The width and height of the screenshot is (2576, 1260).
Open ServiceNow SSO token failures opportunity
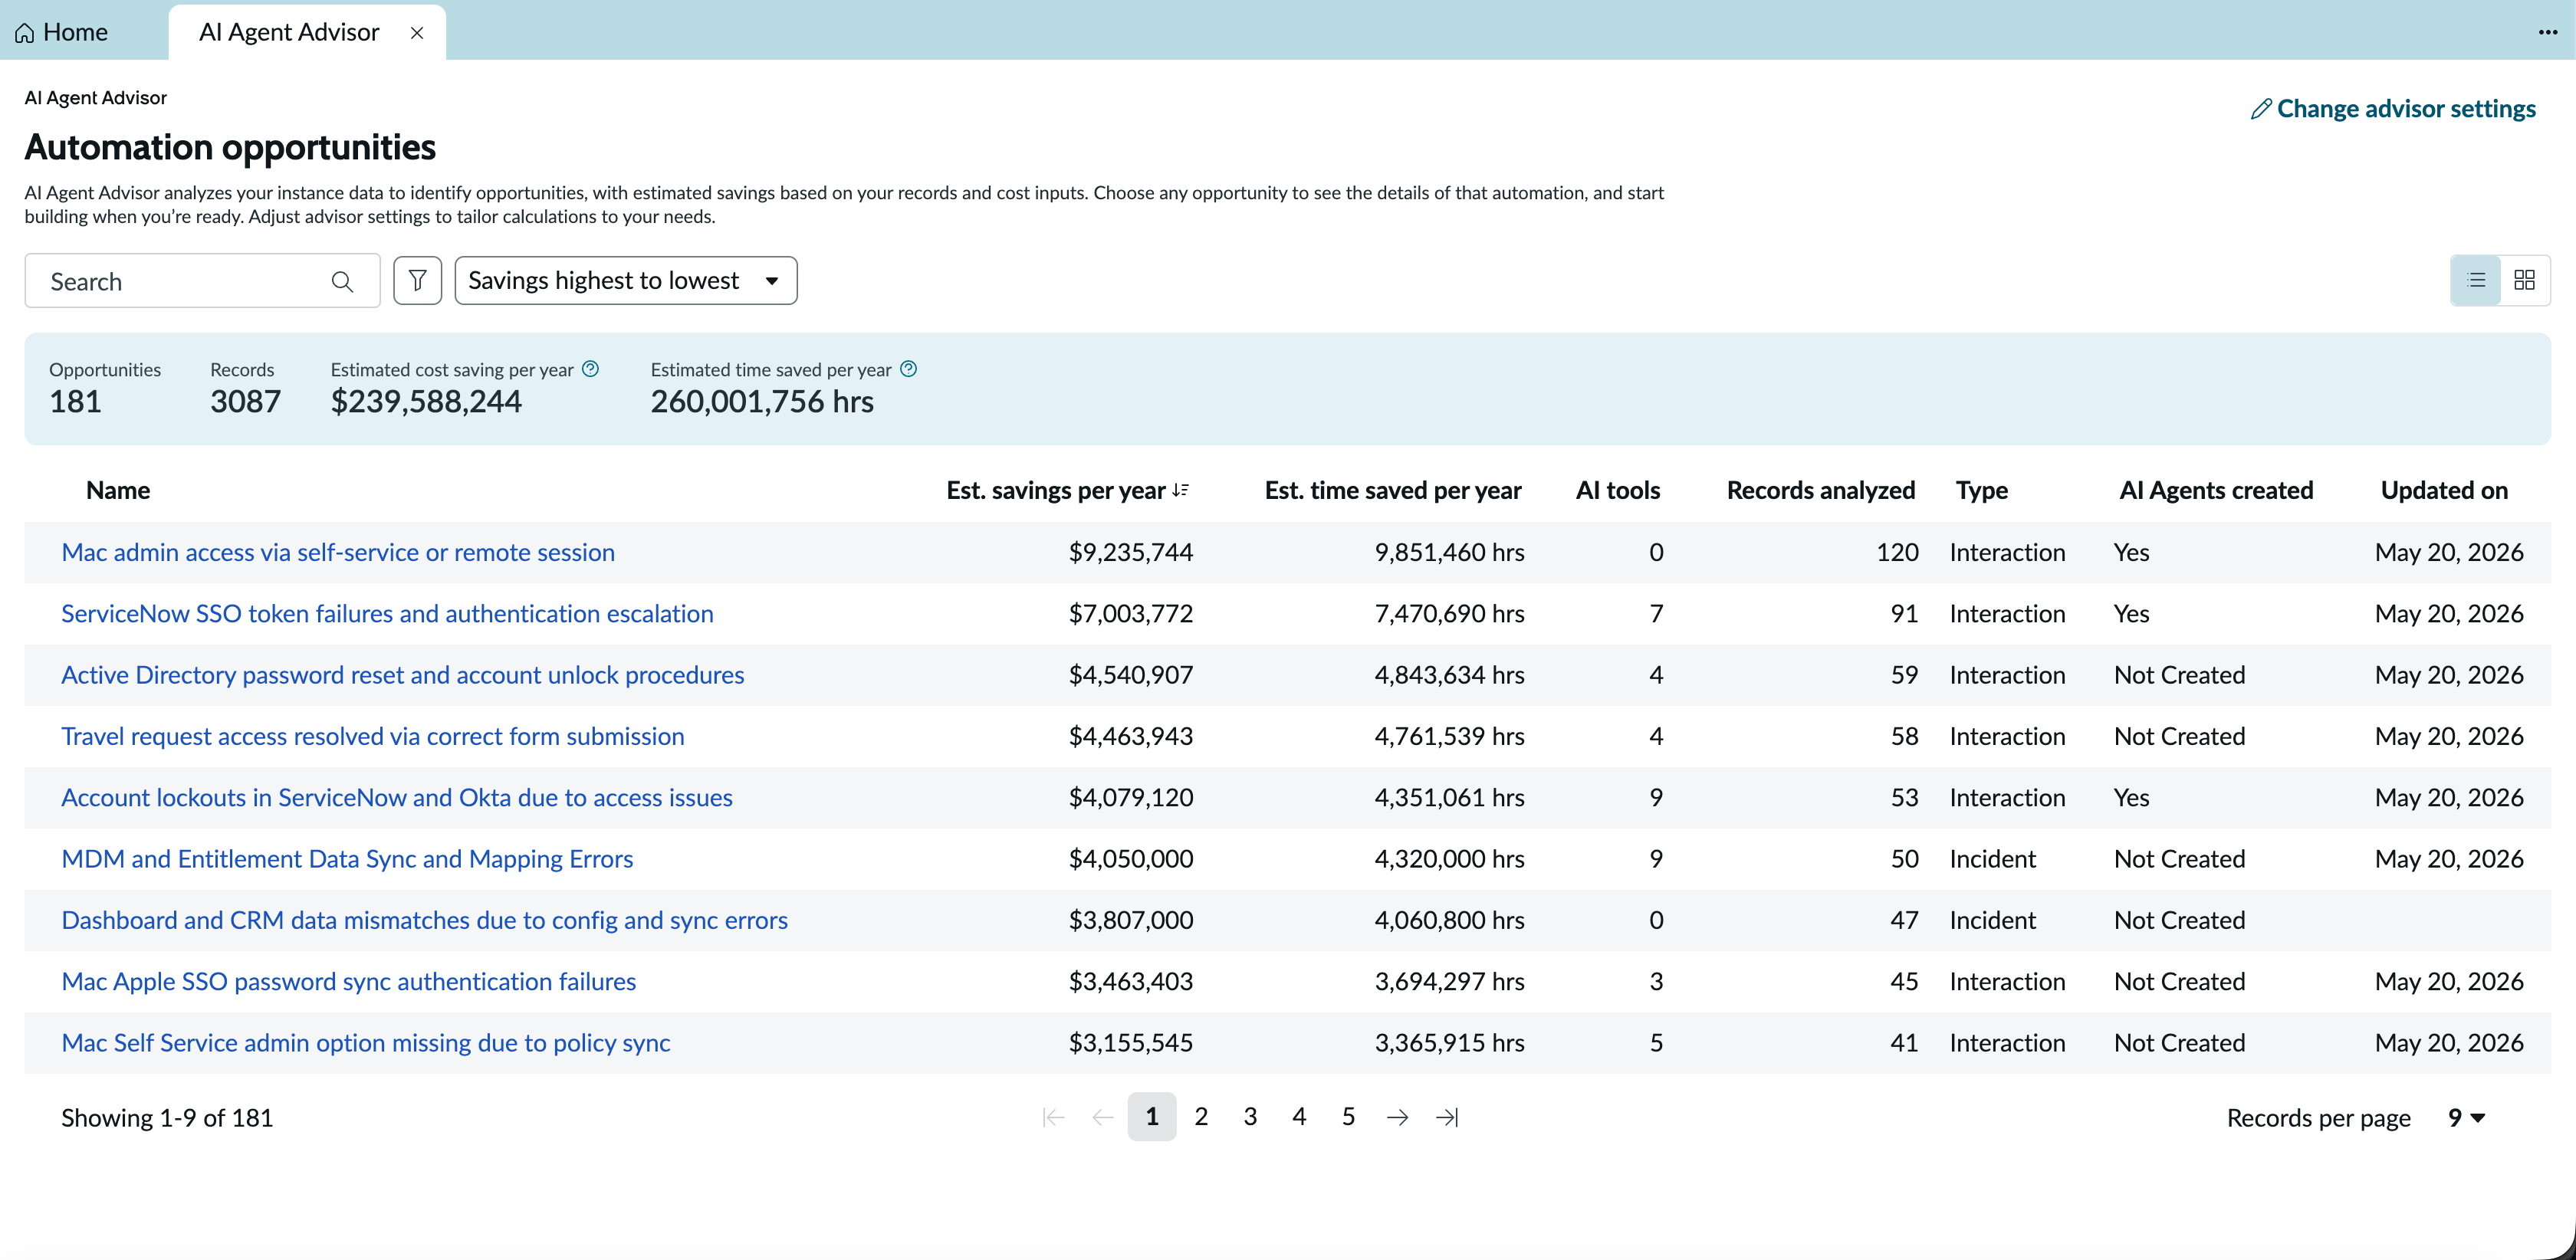click(387, 614)
